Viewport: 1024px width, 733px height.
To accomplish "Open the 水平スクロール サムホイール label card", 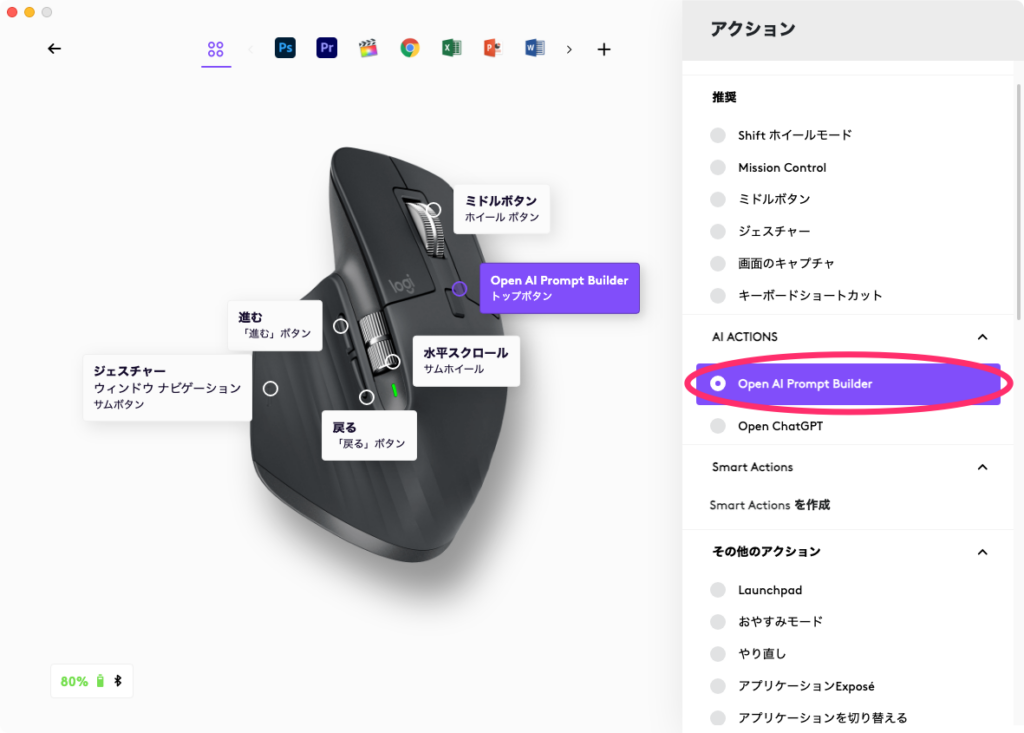I will pos(466,361).
